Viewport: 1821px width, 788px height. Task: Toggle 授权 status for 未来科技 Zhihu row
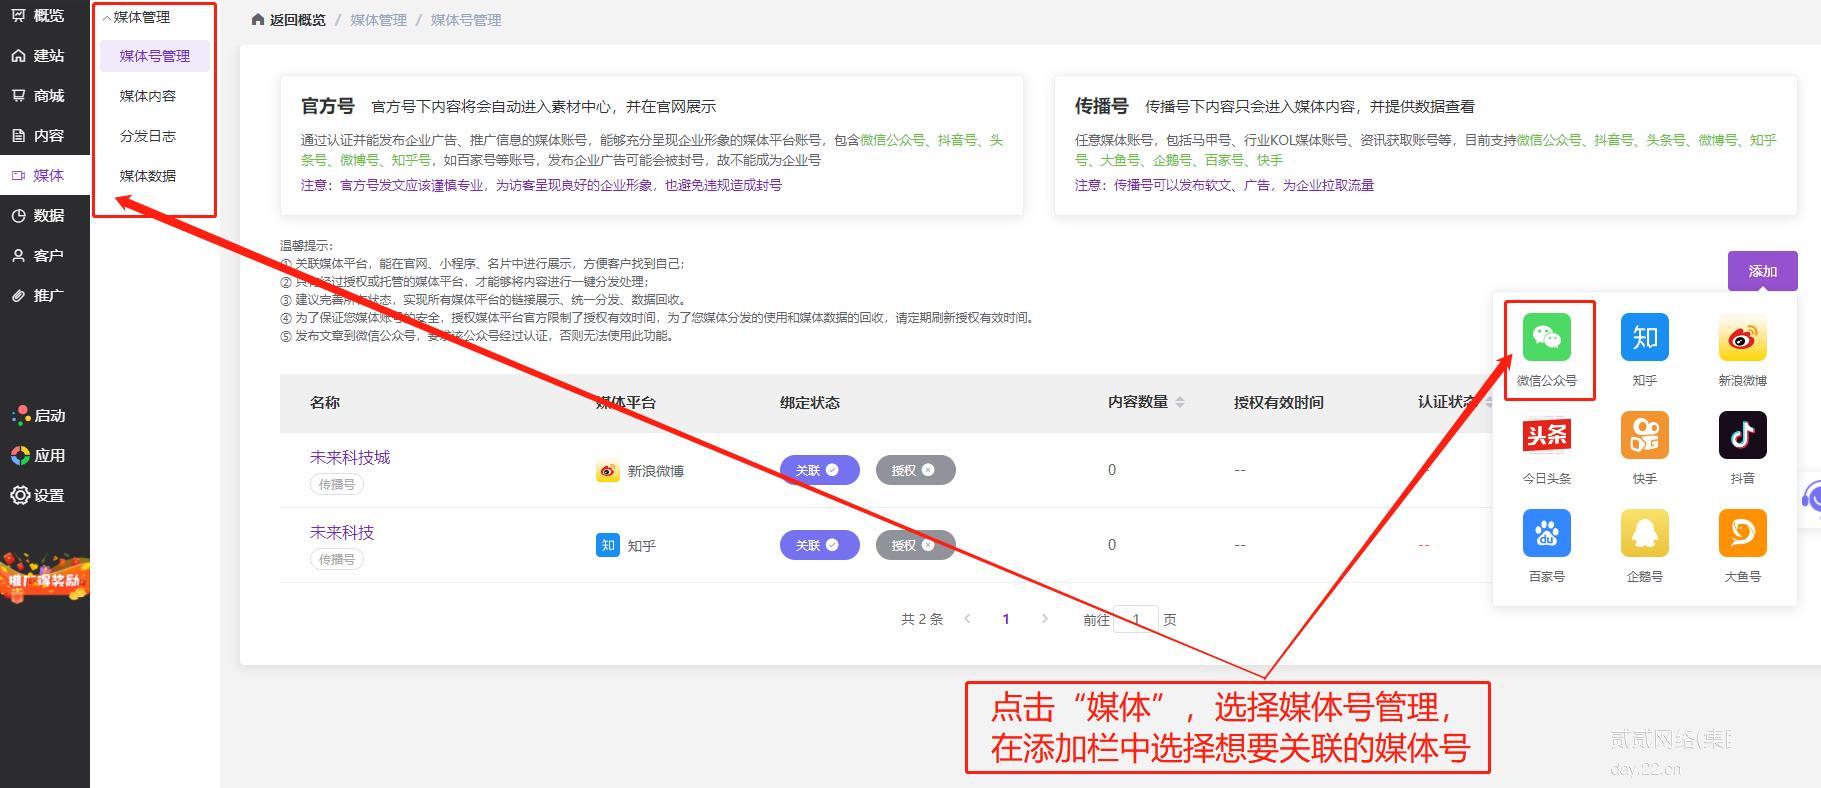click(915, 545)
